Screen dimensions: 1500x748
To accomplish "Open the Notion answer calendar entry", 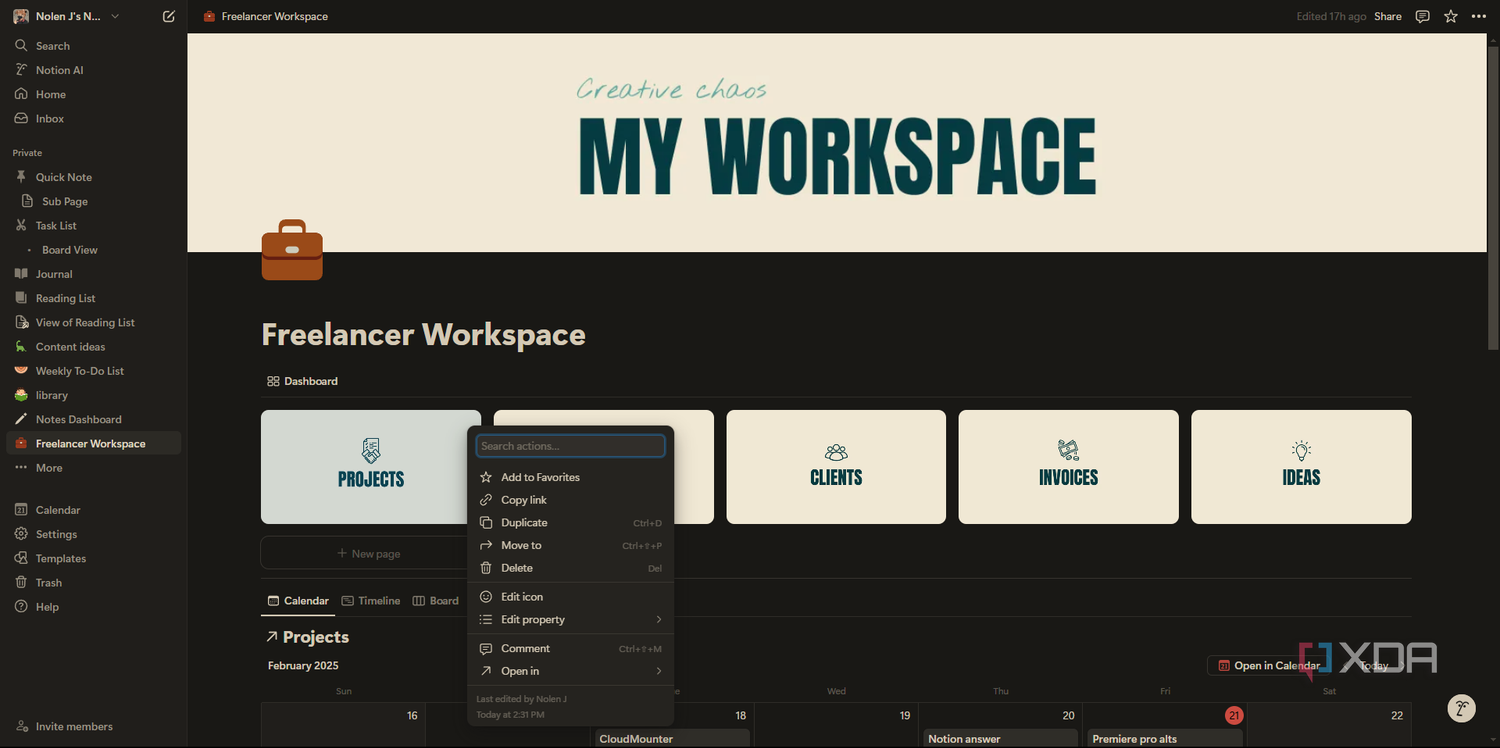I will (1000, 739).
